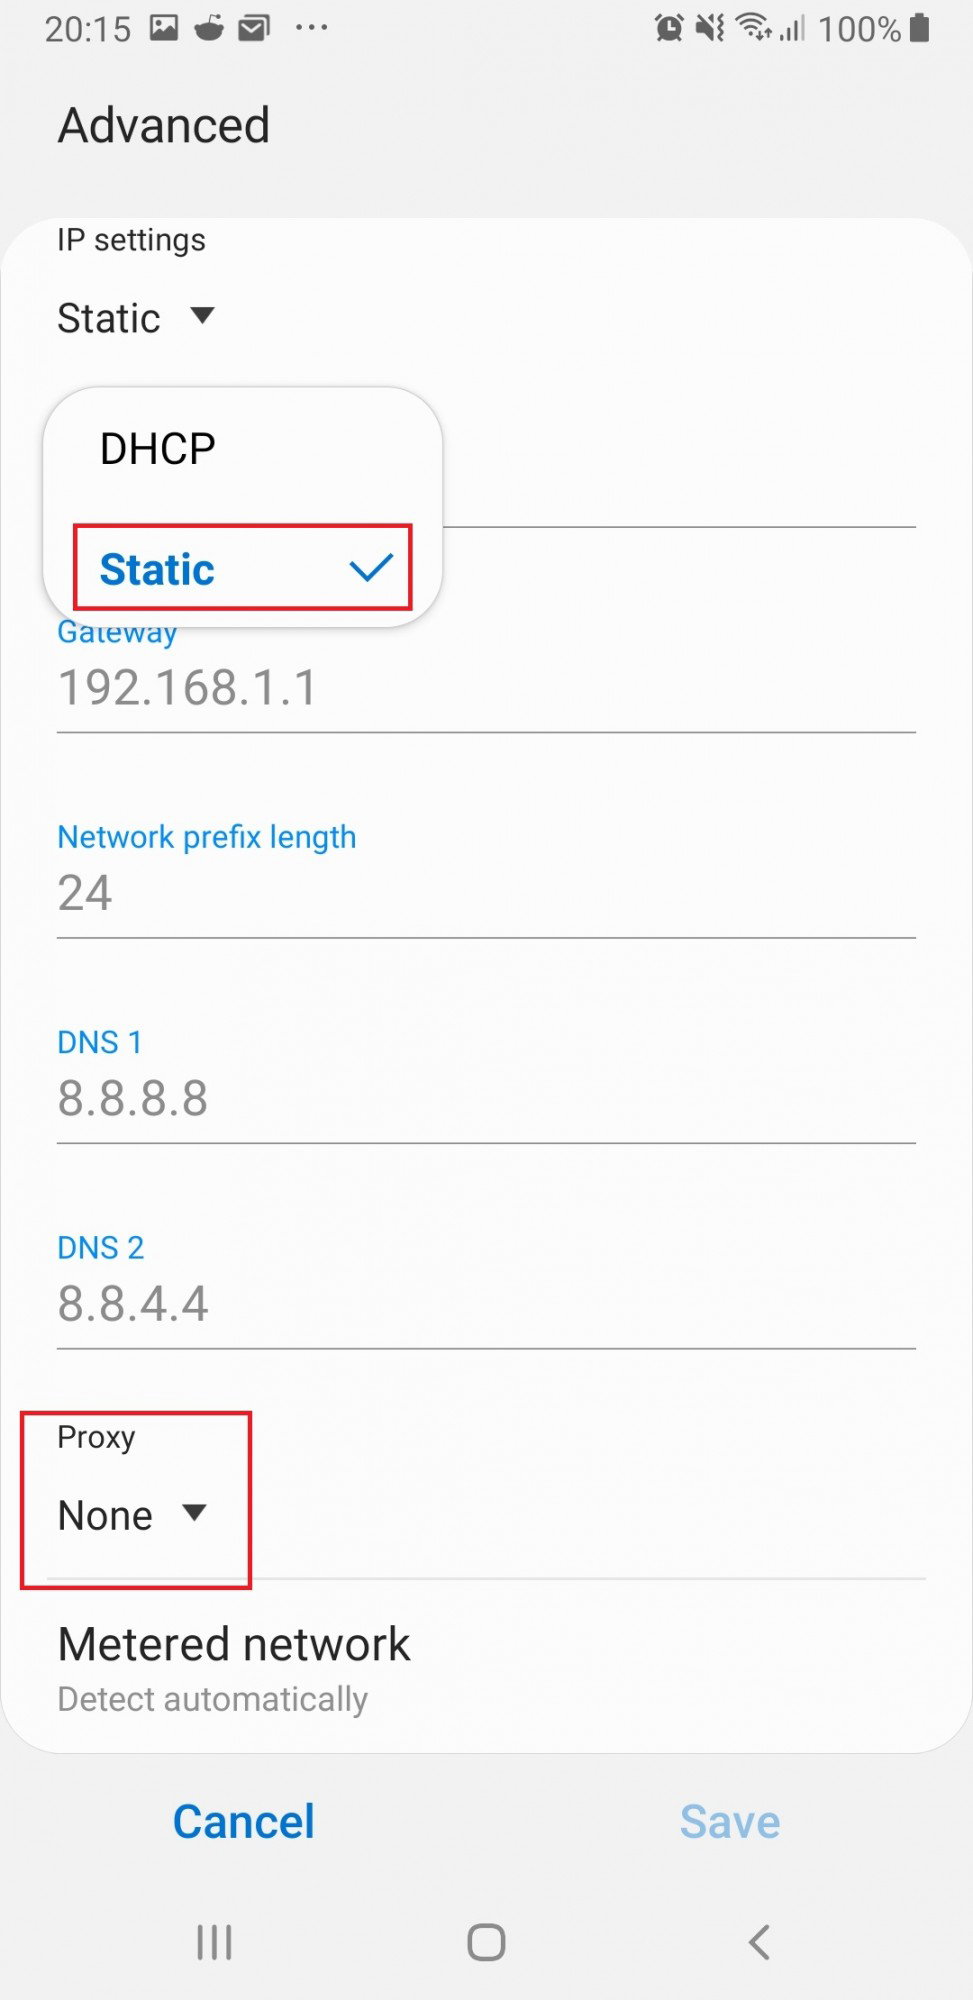Open the IP settings Static dropdown

pos(136,318)
